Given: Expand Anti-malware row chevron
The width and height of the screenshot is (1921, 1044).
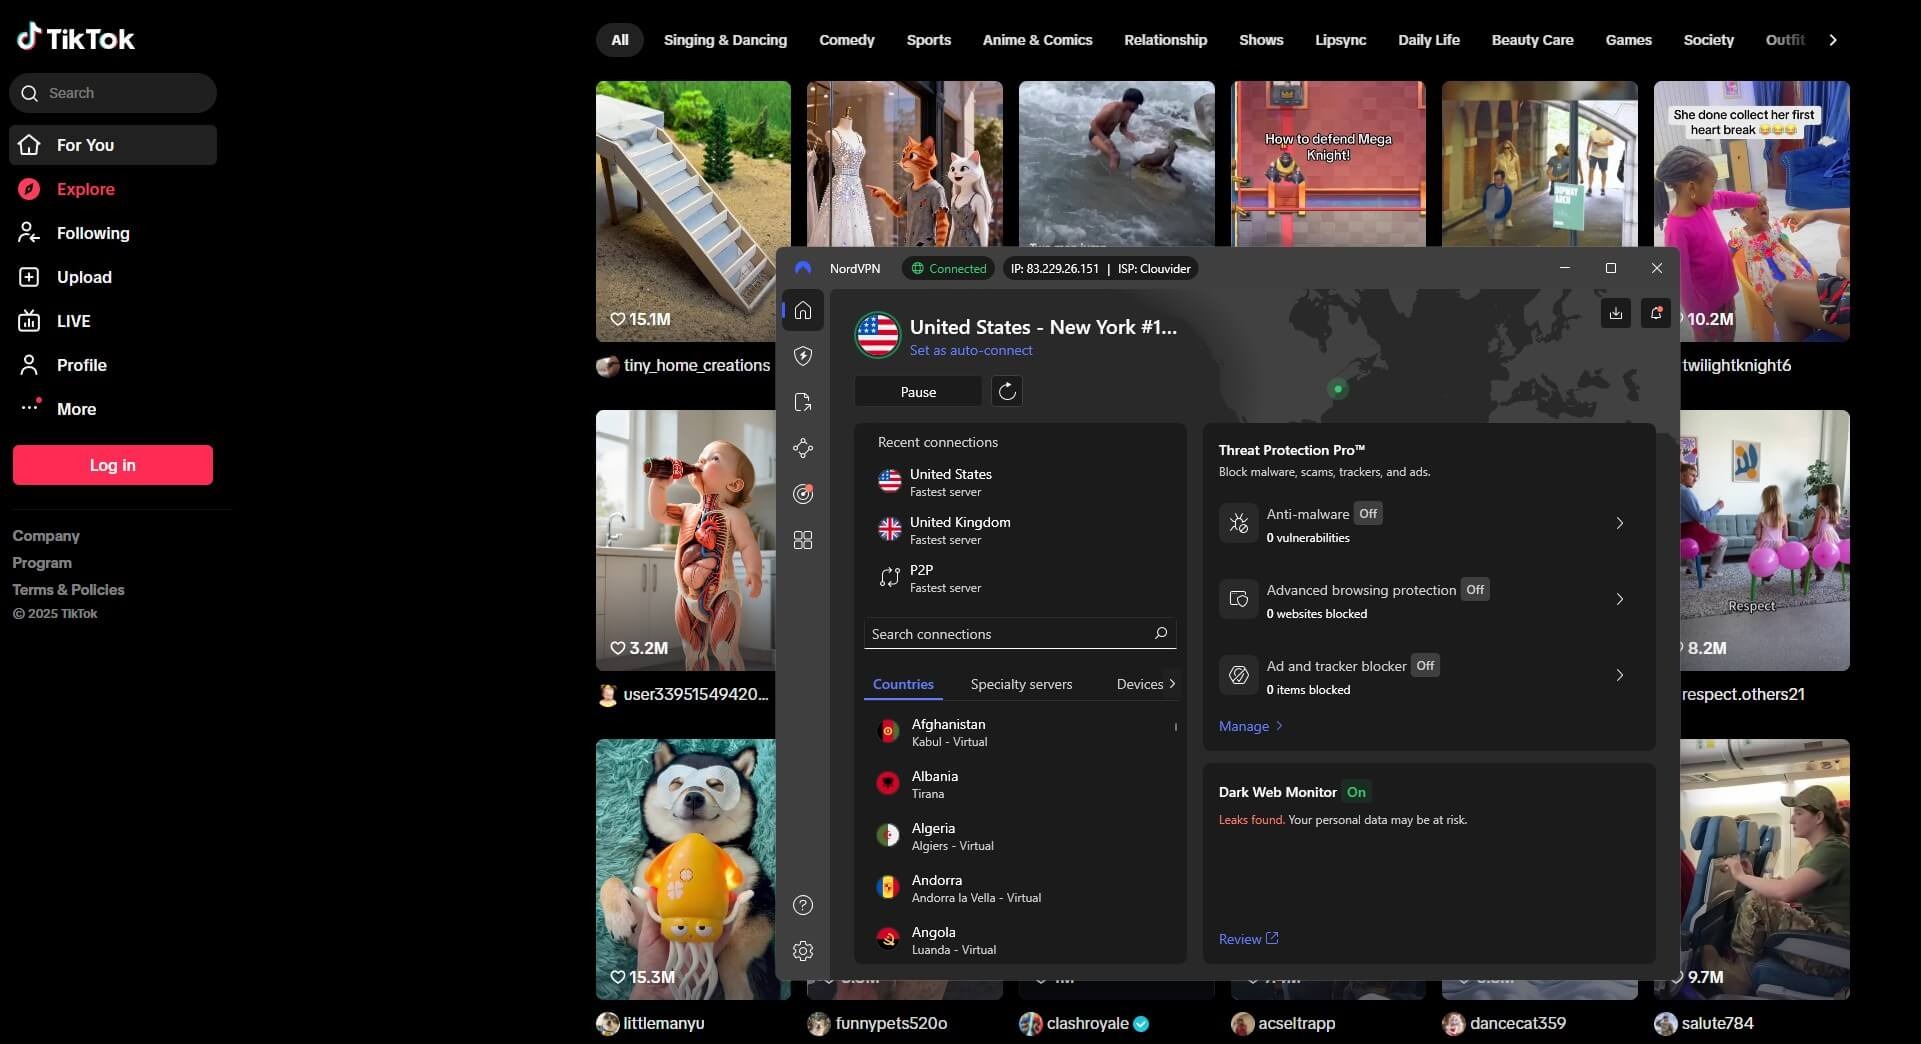Looking at the screenshot, I should click(x=1620, y=523).
